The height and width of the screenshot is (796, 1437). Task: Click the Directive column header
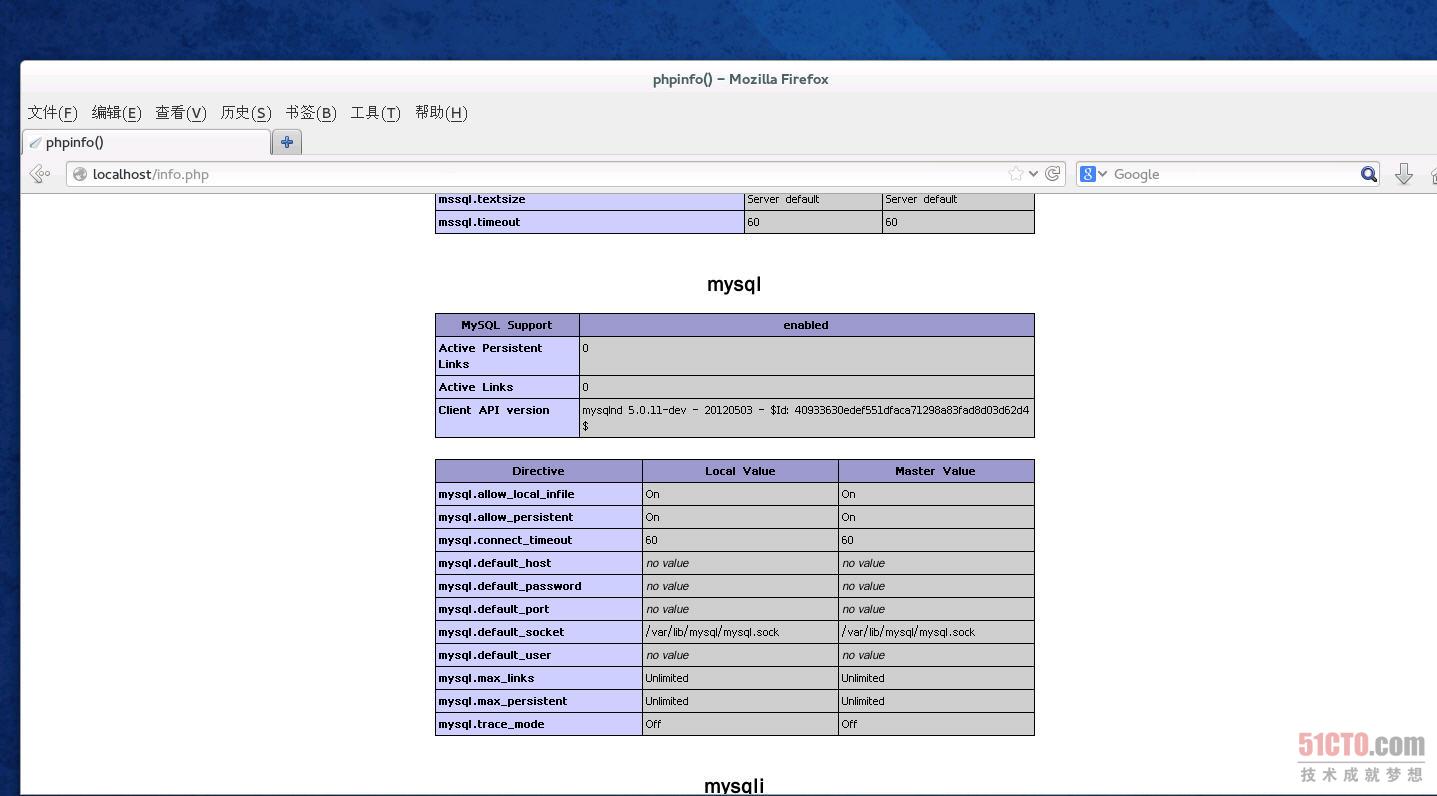click(538, 471)
